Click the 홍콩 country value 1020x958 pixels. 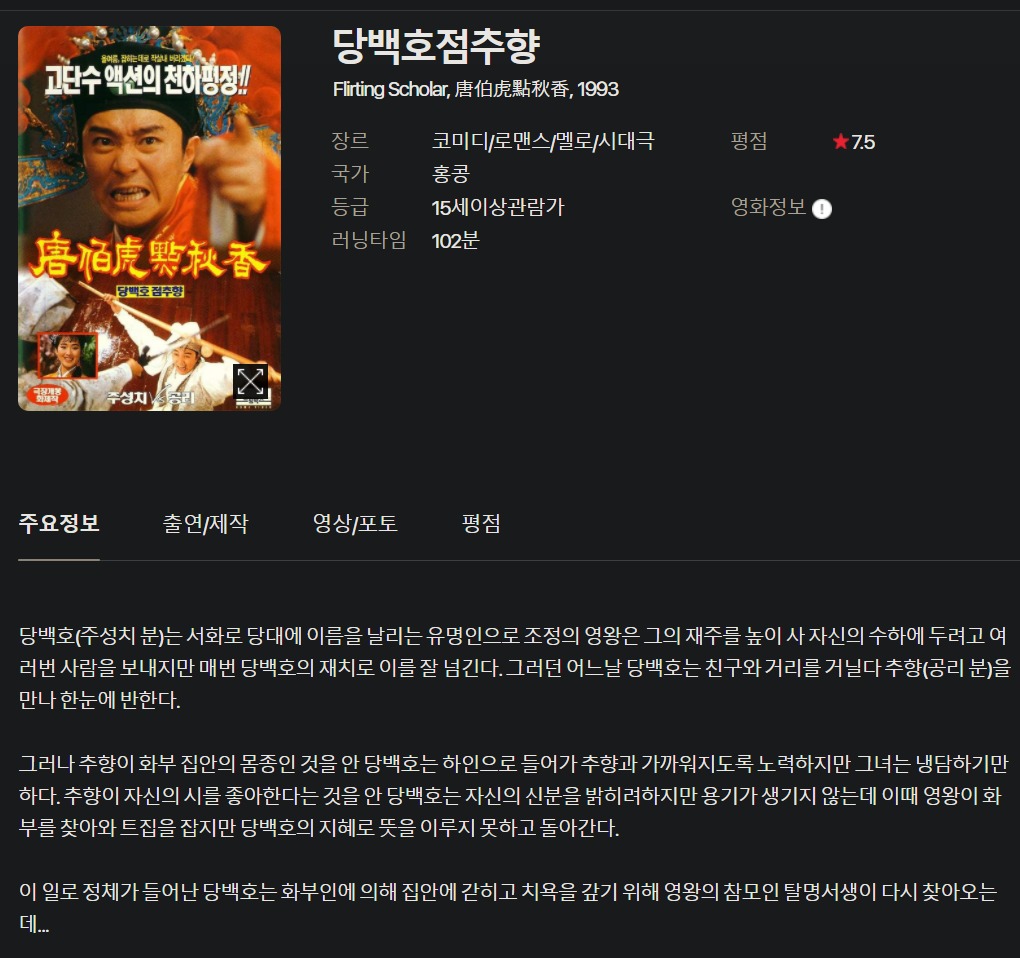coord(450,174)
